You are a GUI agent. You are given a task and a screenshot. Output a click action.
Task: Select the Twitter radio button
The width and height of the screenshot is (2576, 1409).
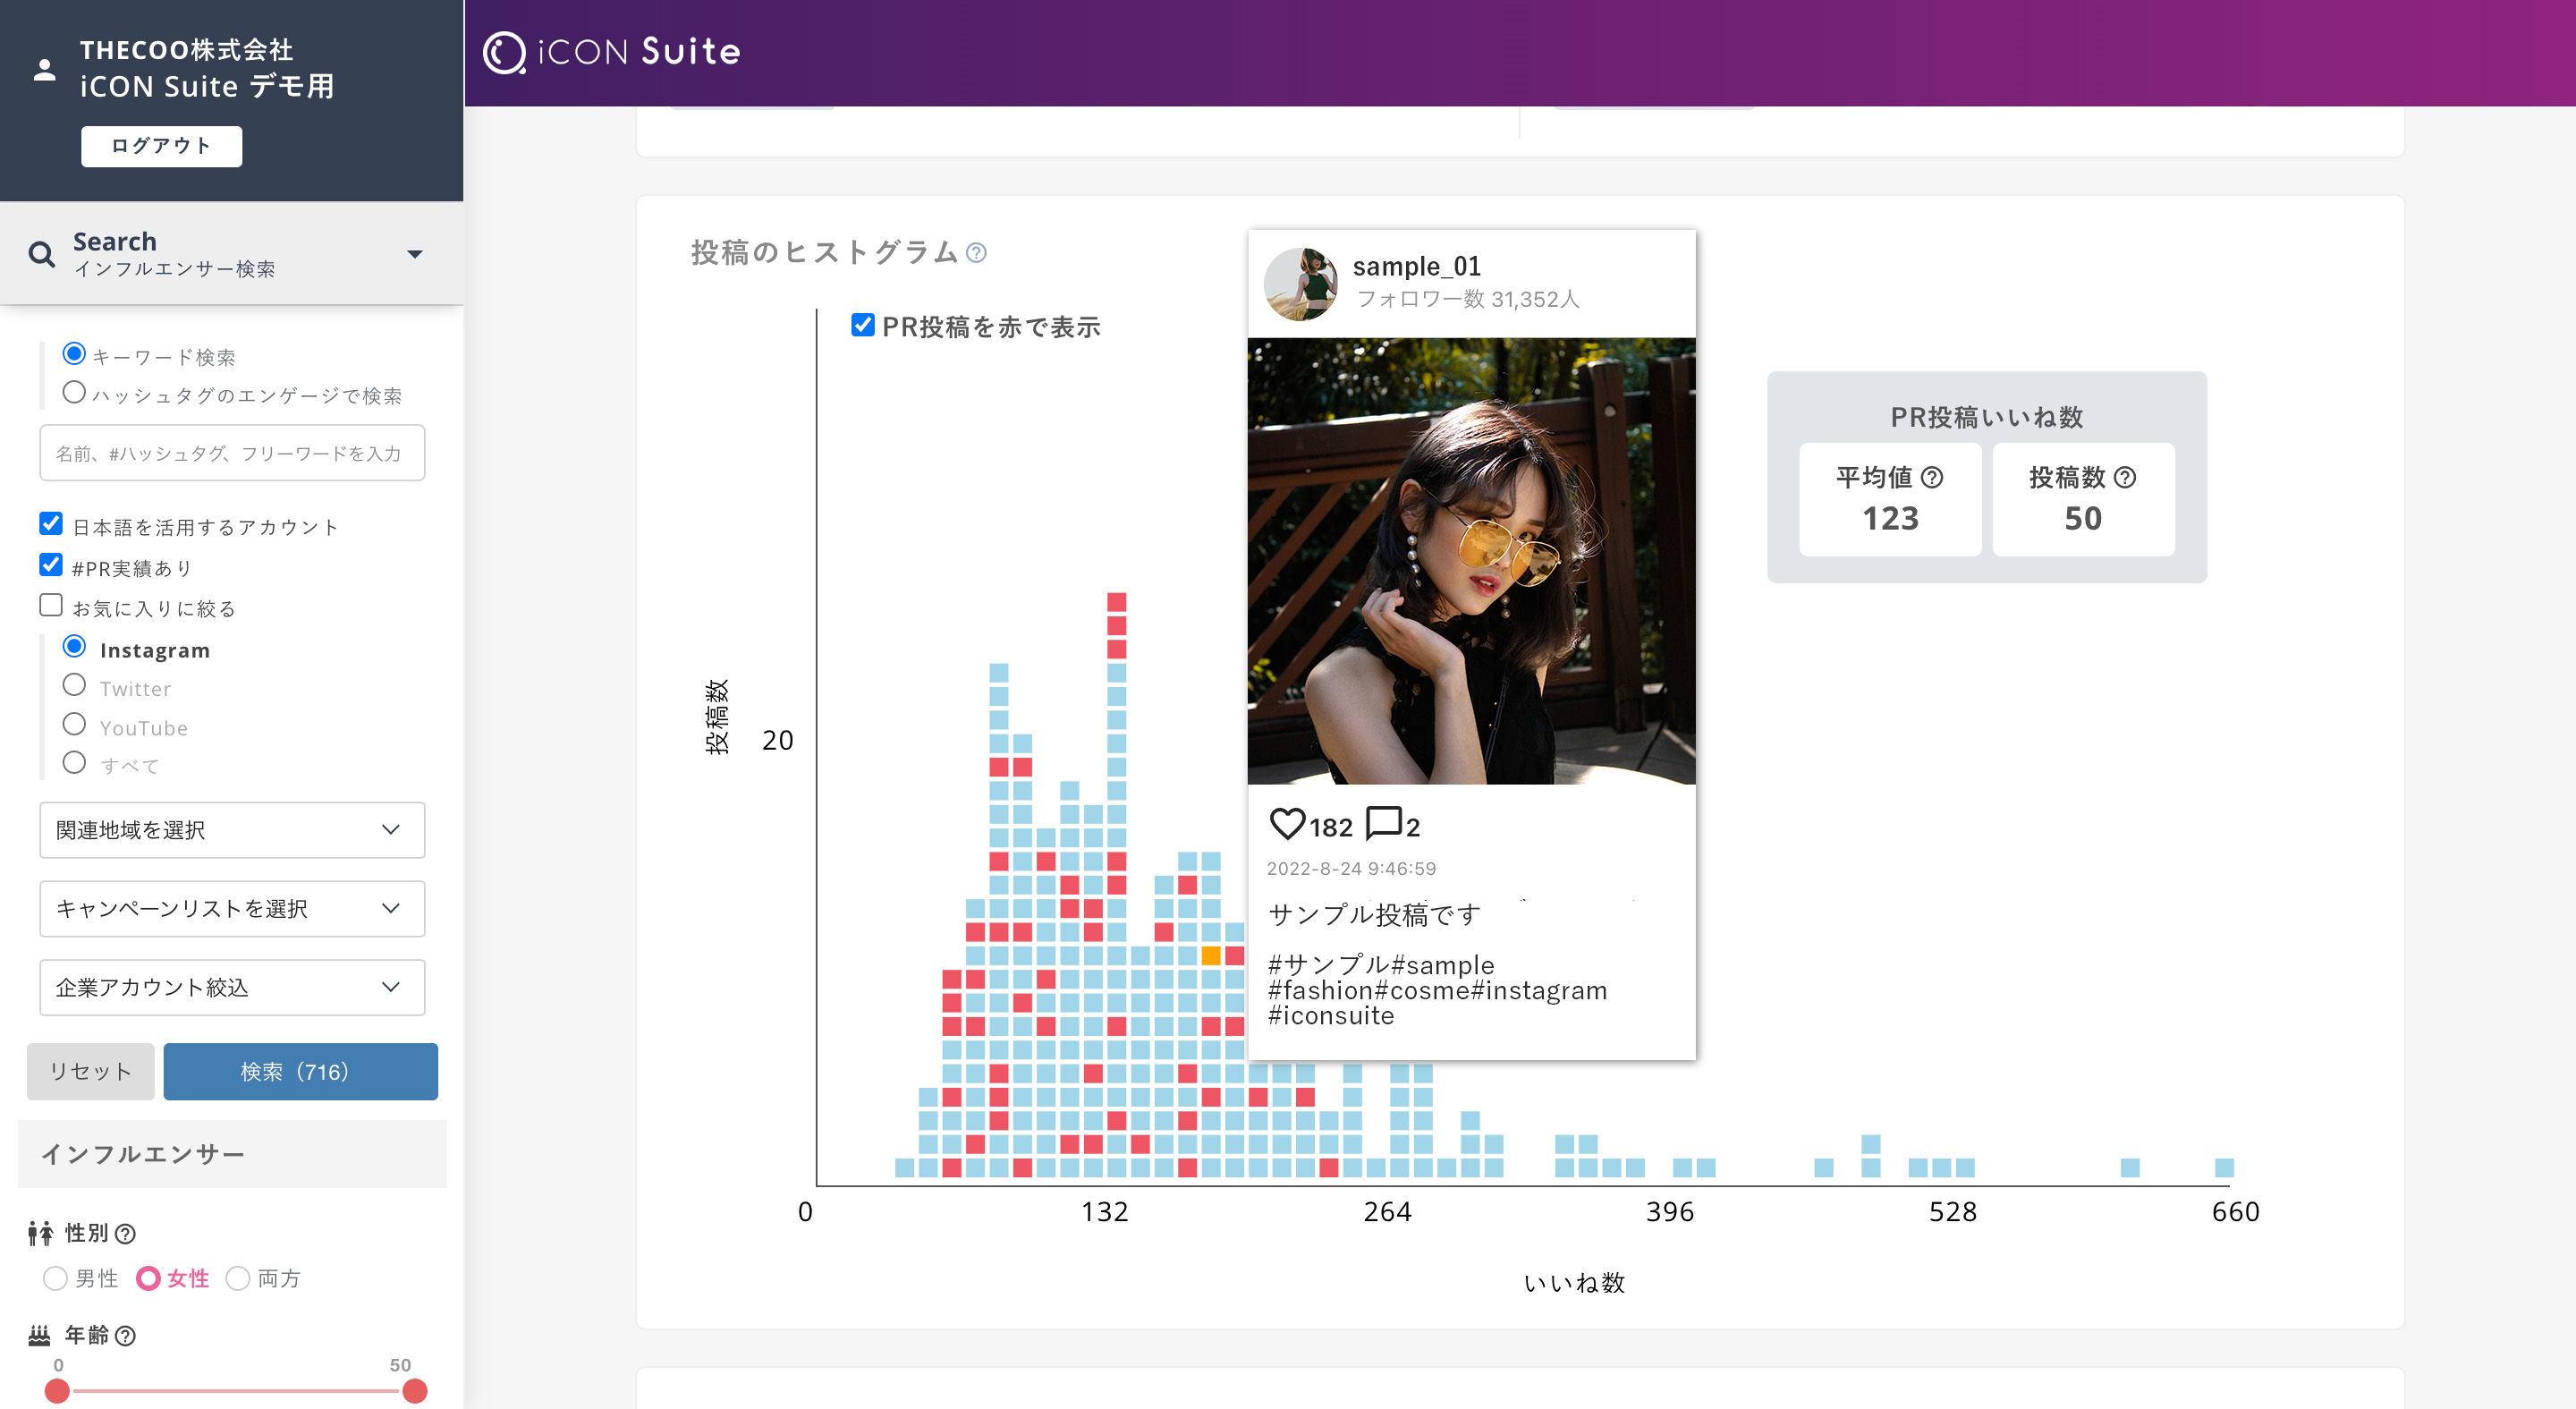[x=74, y=686]
